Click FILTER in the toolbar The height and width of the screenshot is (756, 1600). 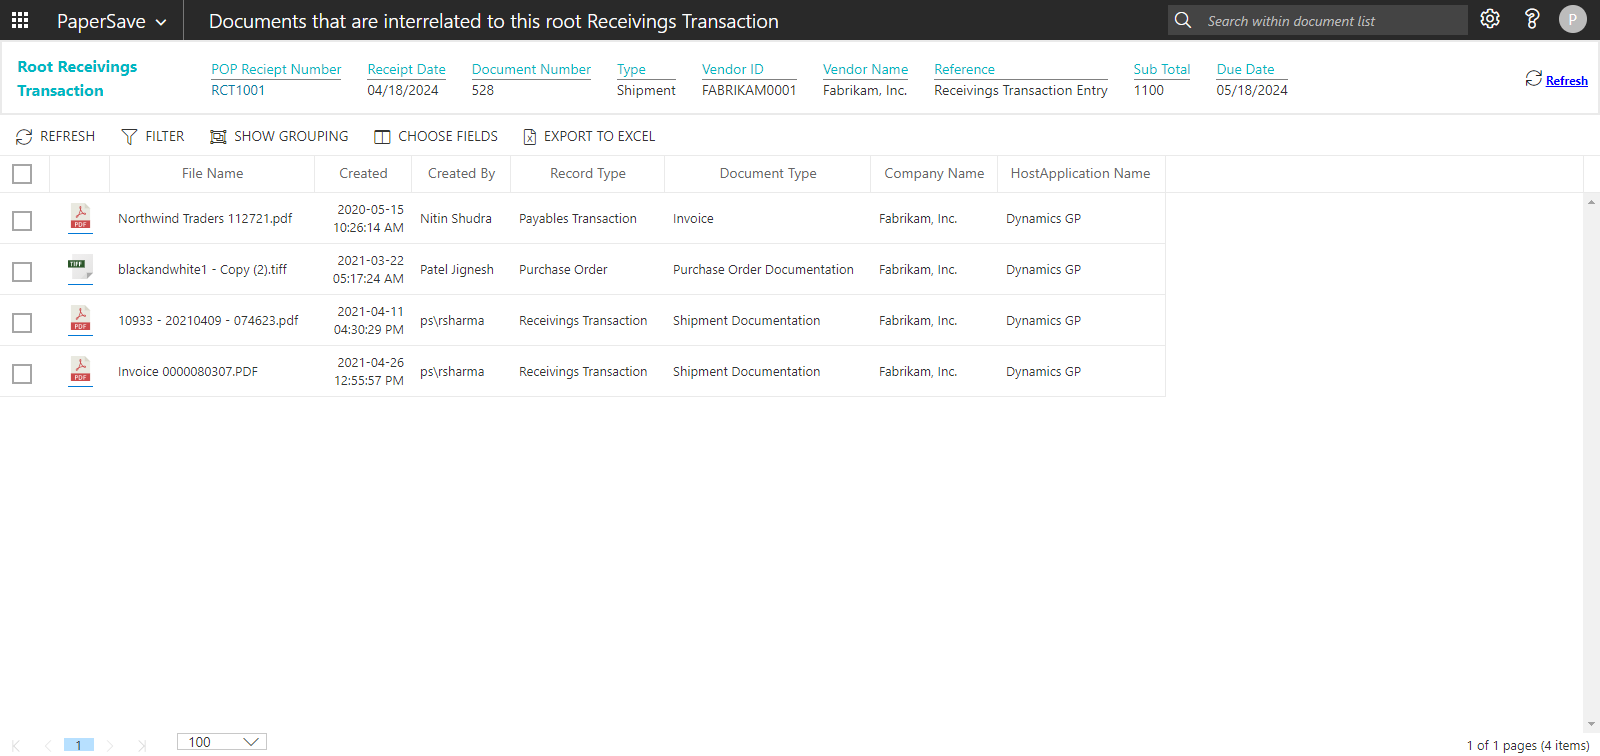click(153, 136)
